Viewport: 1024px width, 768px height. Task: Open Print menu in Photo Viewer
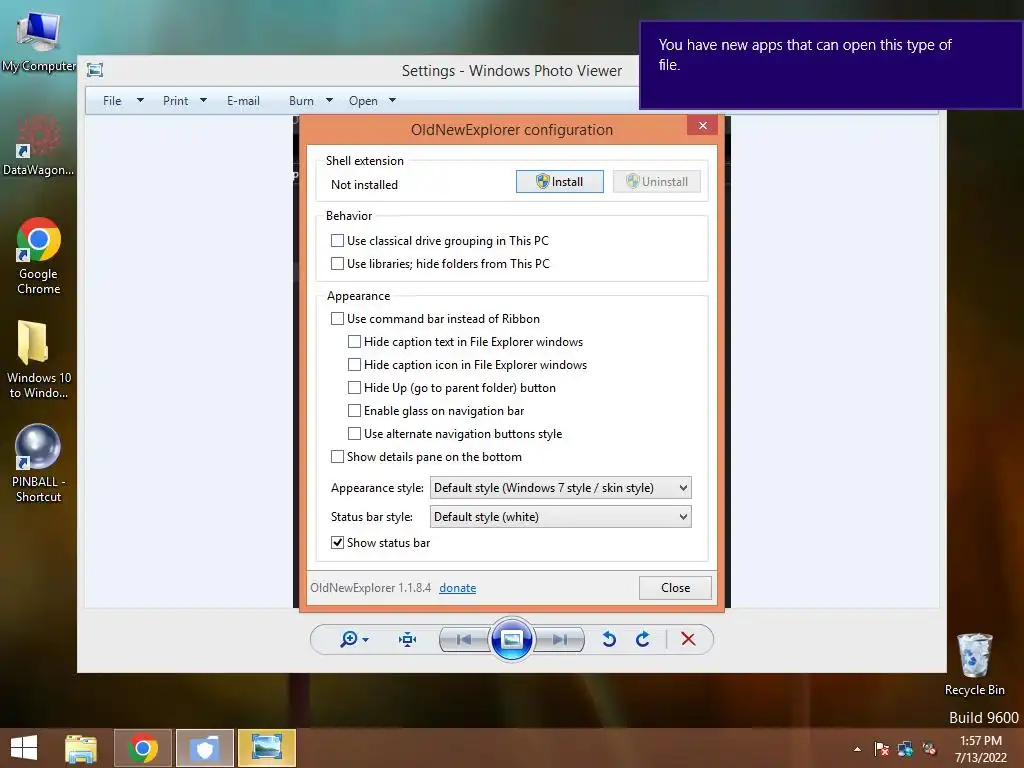coord(185,101)
